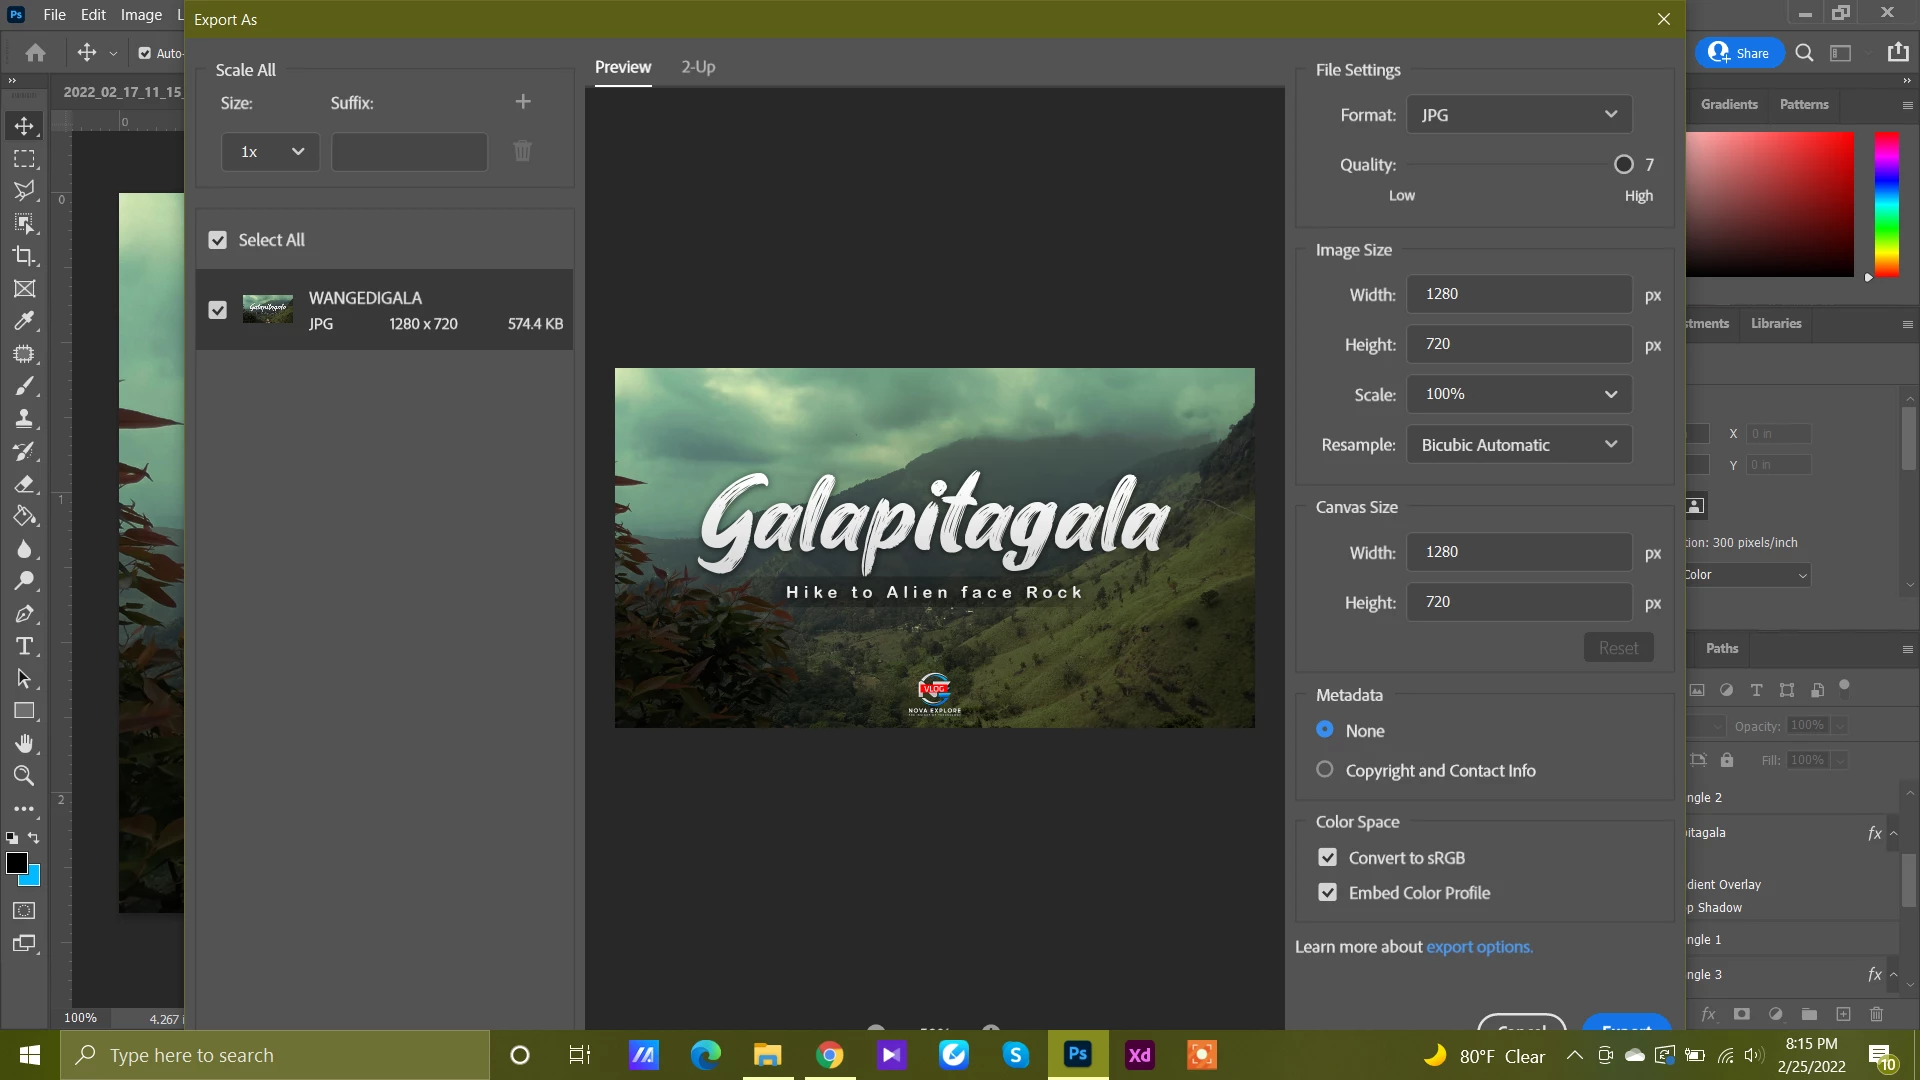
Task: Select the Eraser tool
Action: (24, 484)
